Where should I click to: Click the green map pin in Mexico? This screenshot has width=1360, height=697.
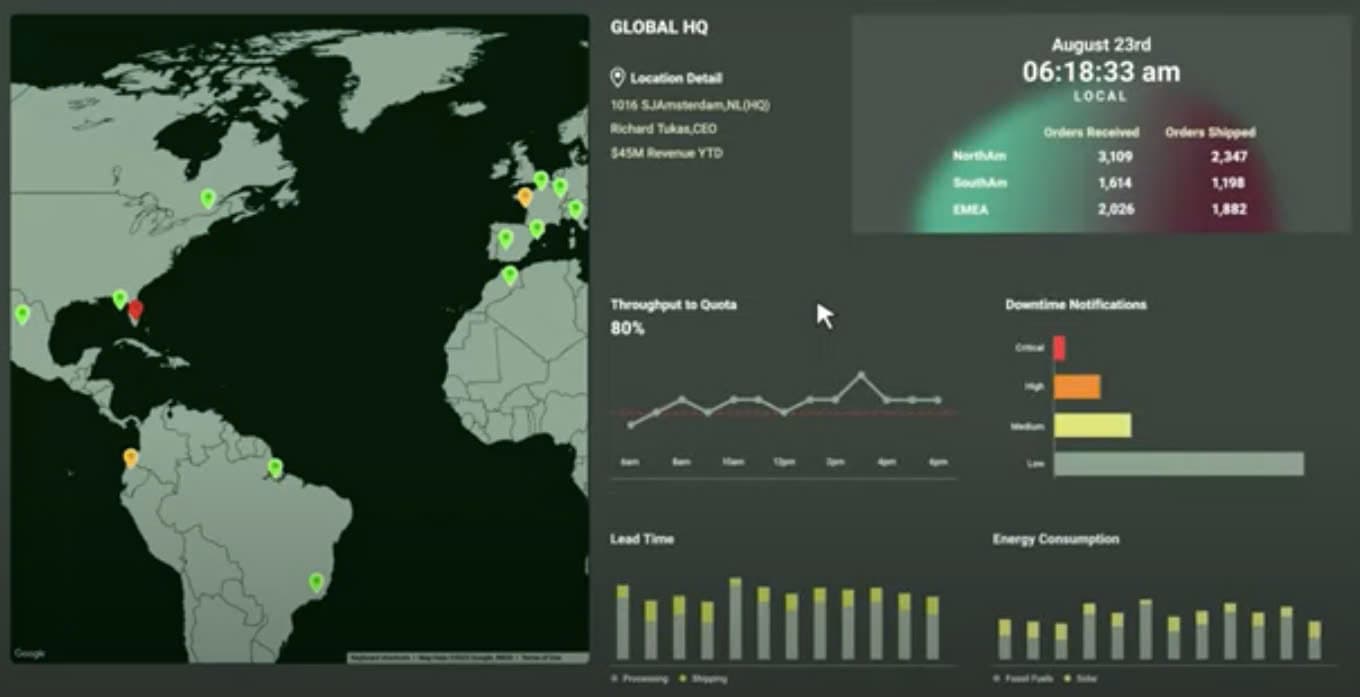pos(22,315)
